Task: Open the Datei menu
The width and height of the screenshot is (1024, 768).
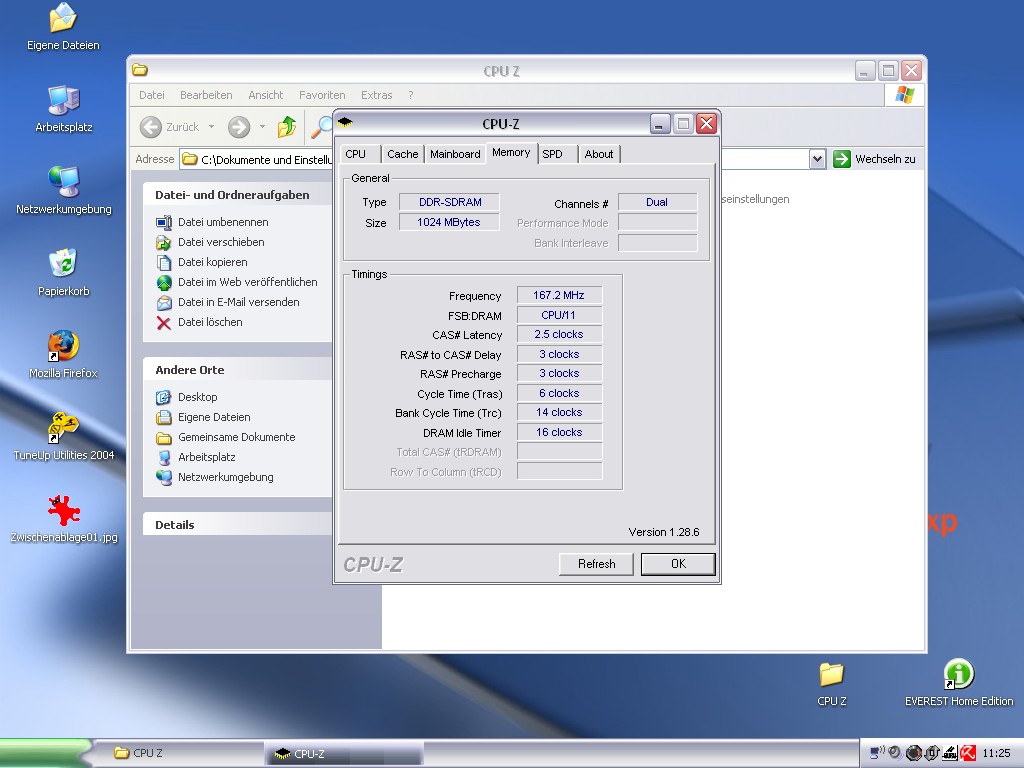Action: pos(152,95)
